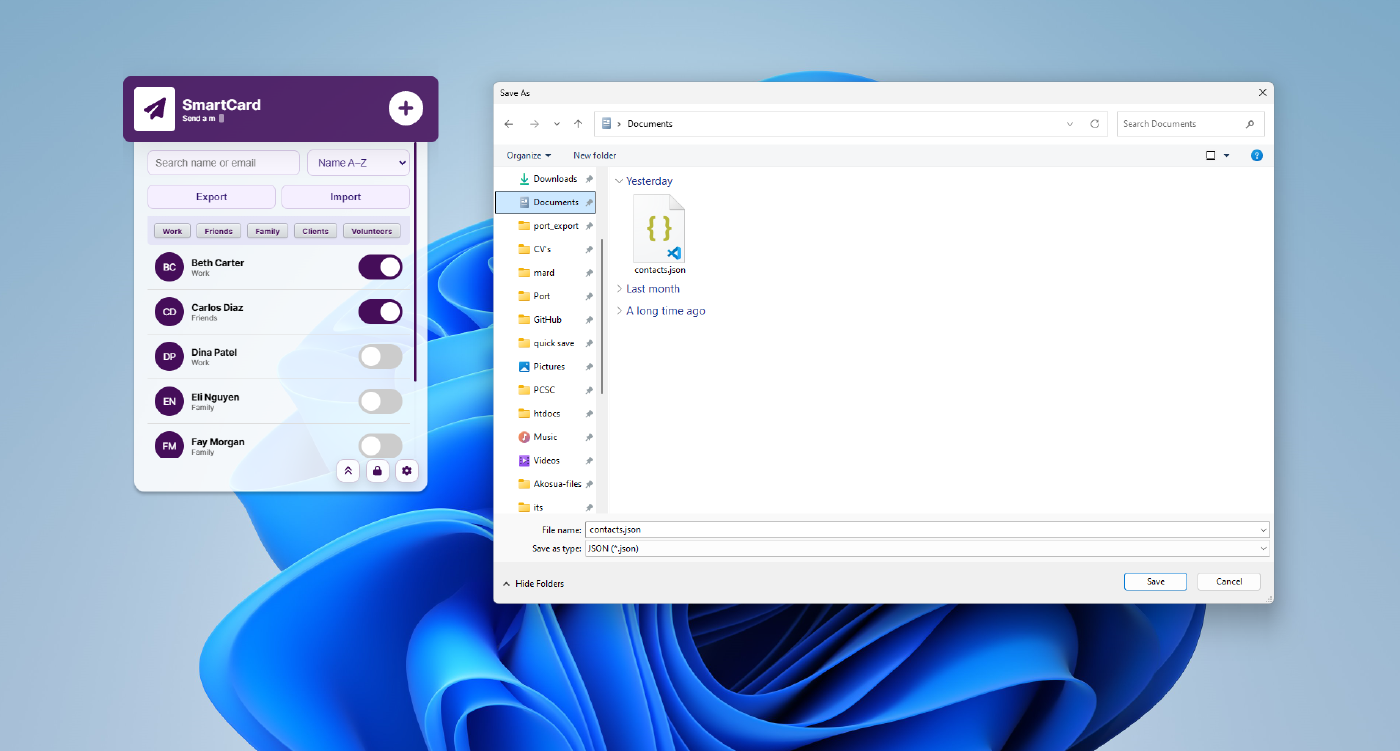This screenshot has width=1400, height=751.
Task: Click the Import button
Action: [345, 197]
